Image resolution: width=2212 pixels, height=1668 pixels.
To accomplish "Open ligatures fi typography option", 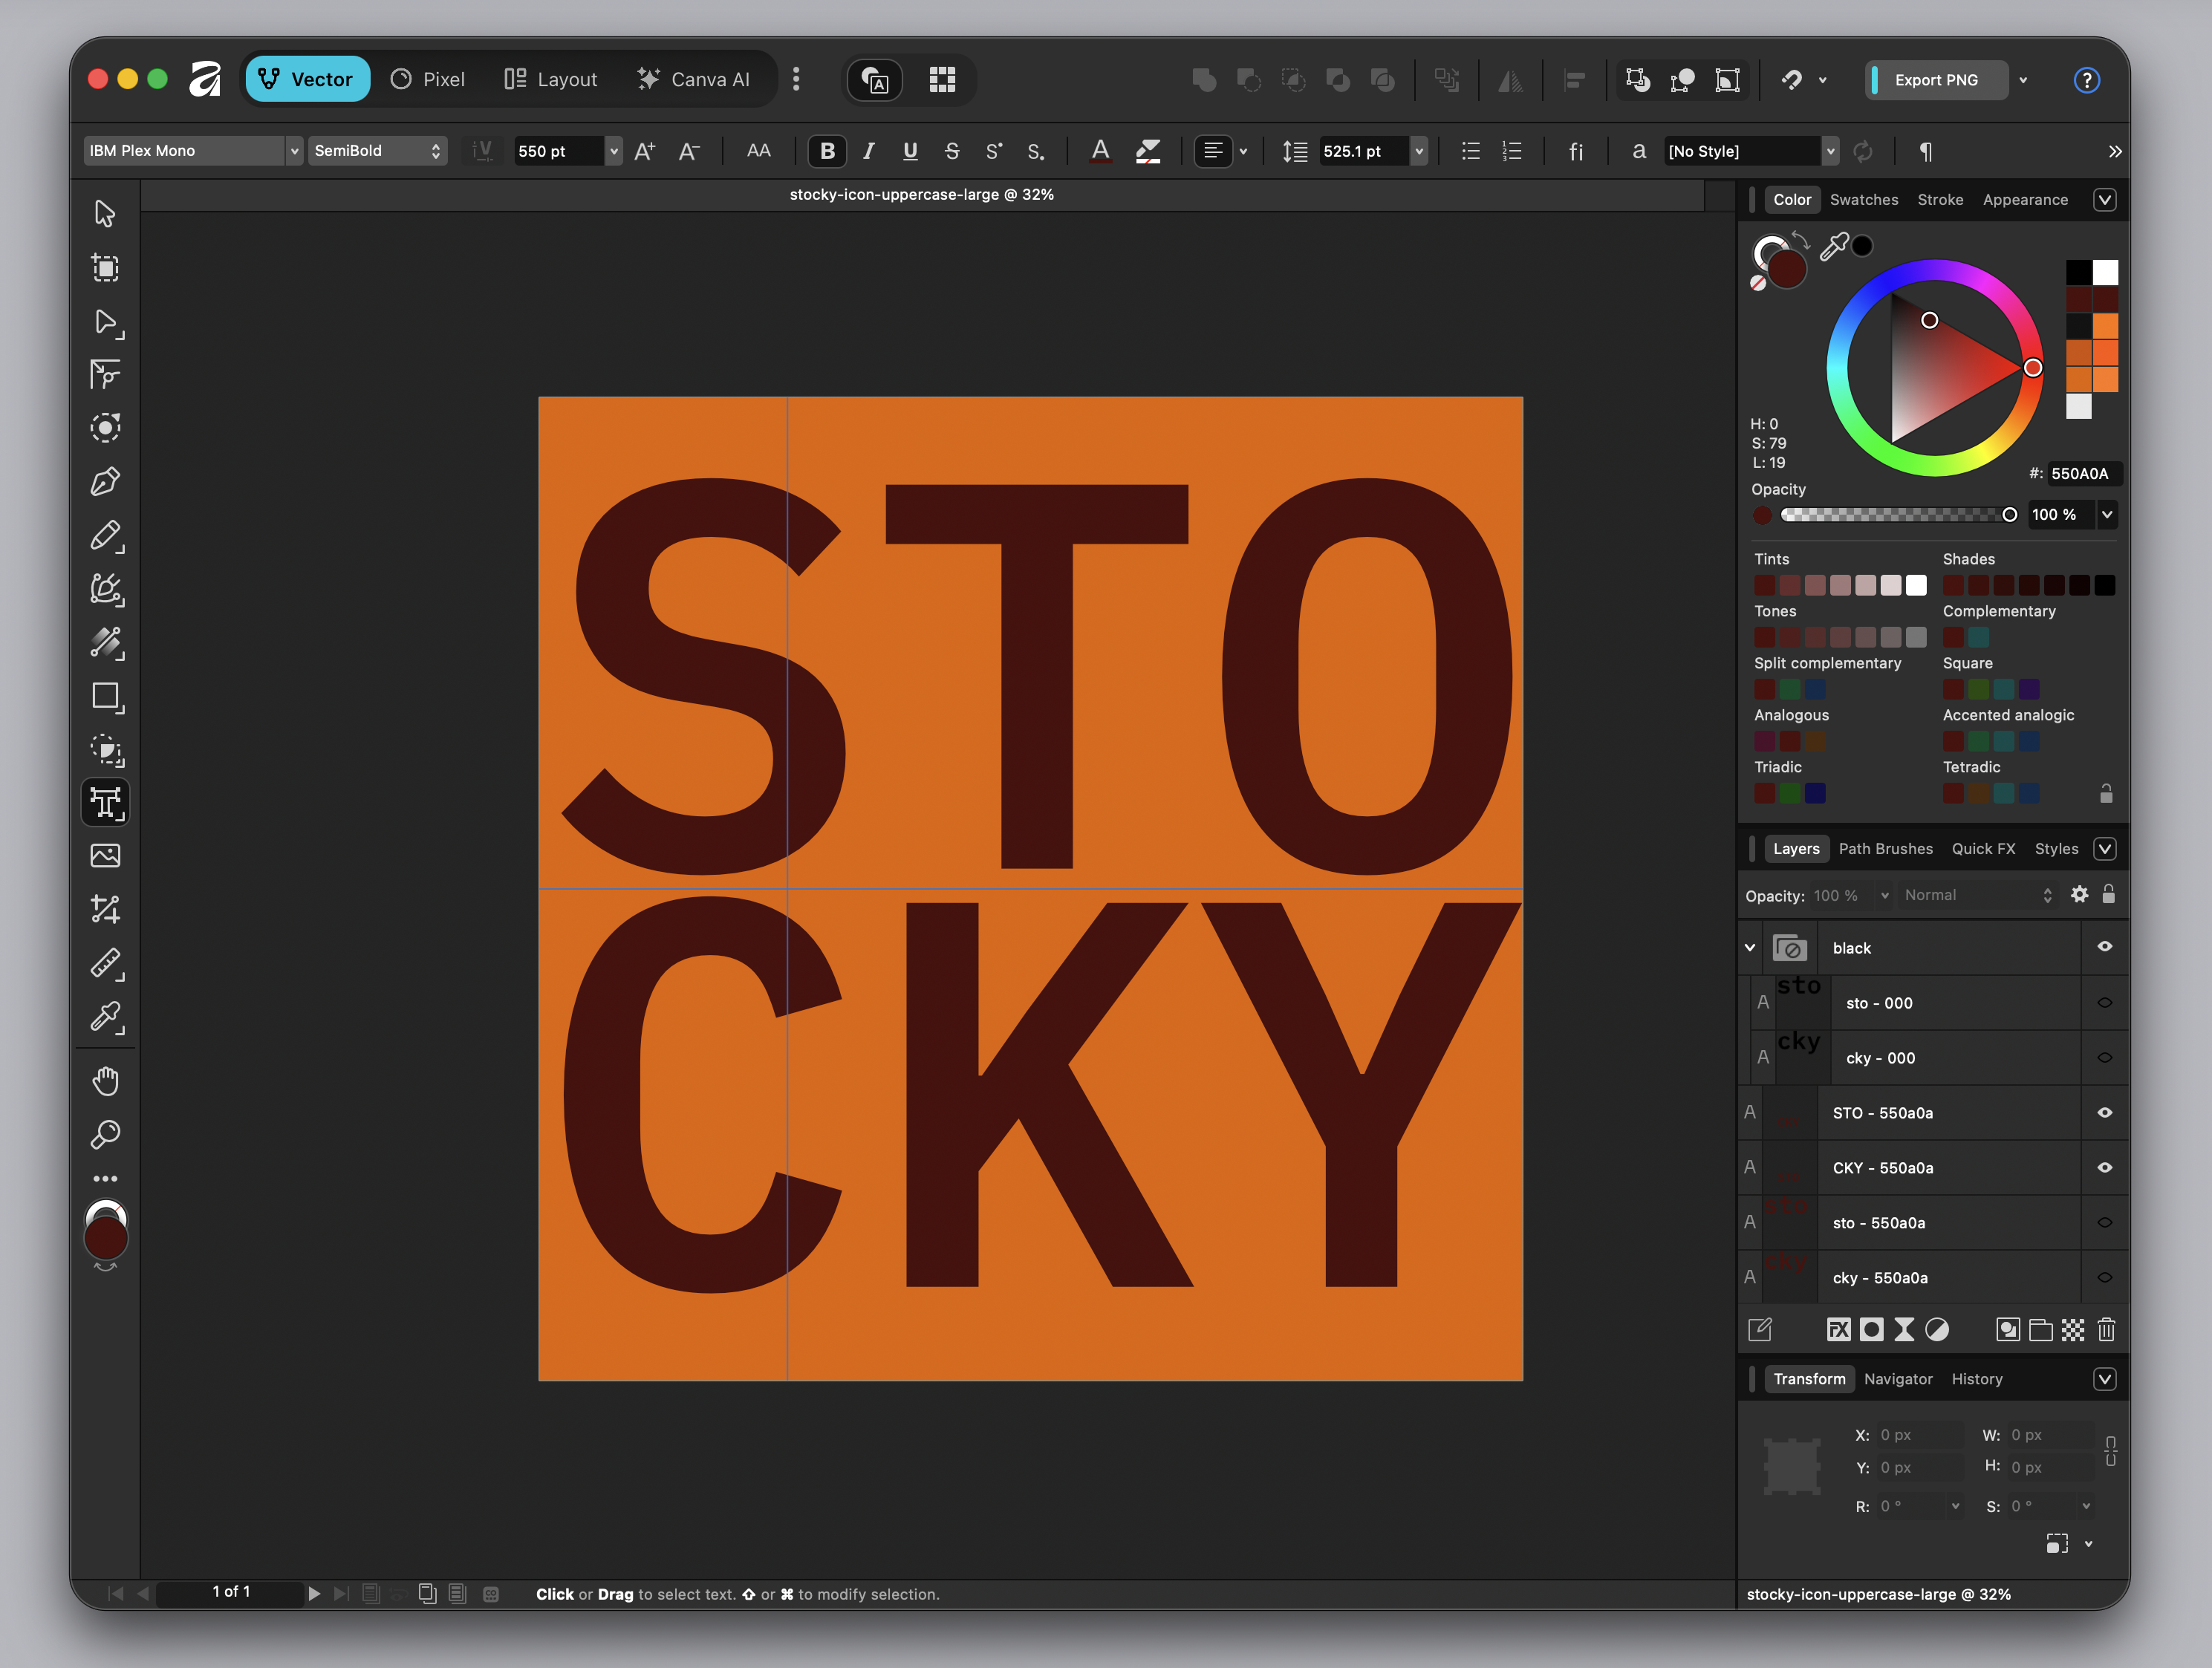I will click(x=1576, y=151).
